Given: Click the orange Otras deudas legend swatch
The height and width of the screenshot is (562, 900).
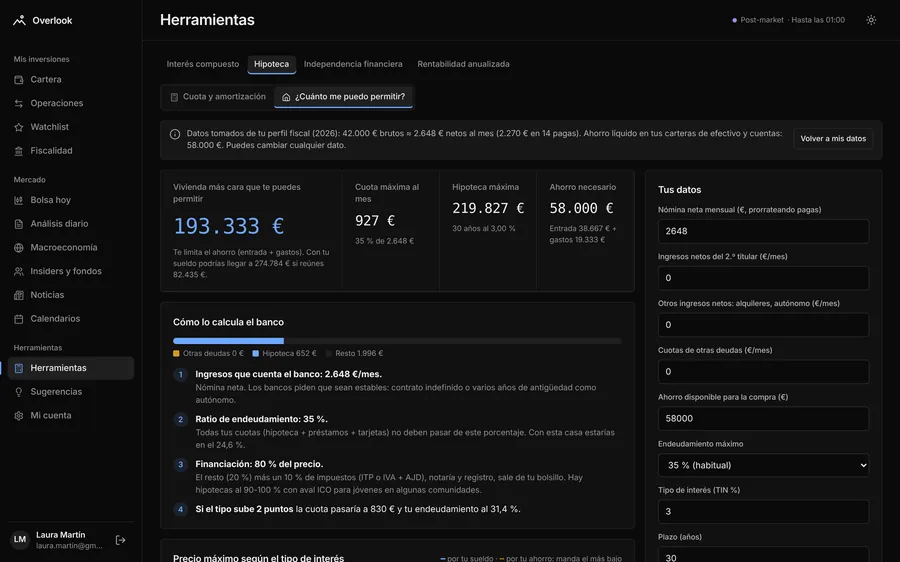Looking at the screenshot, I should 176,354.
